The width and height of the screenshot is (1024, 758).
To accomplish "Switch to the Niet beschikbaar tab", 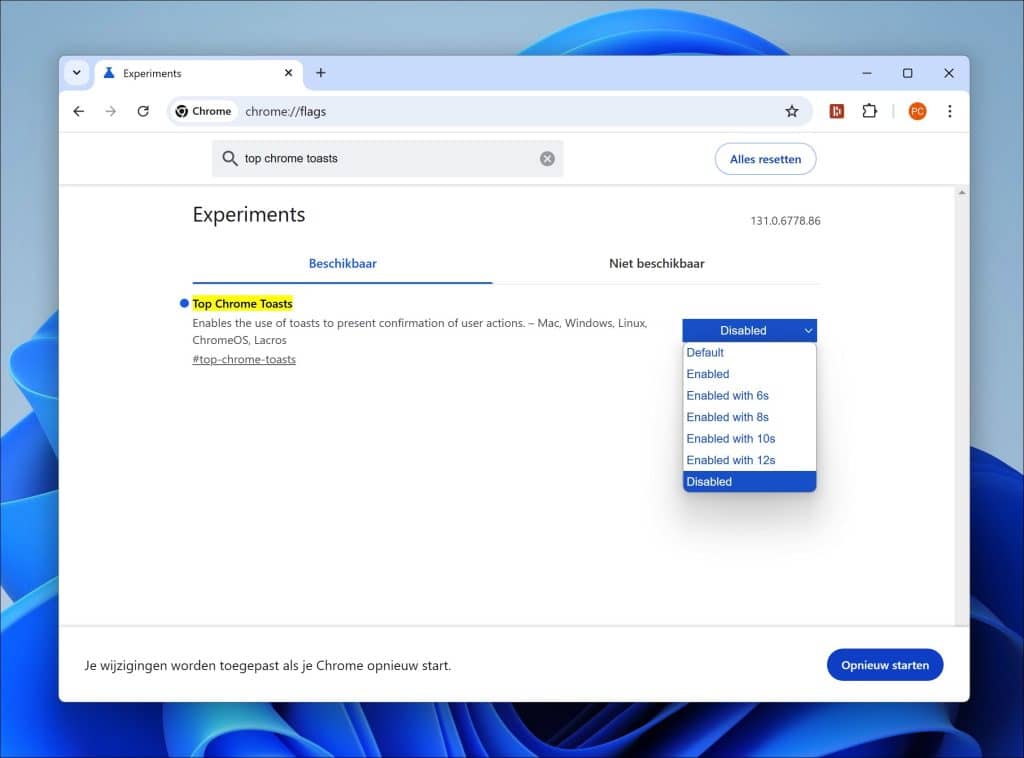I will coord(656,264).
